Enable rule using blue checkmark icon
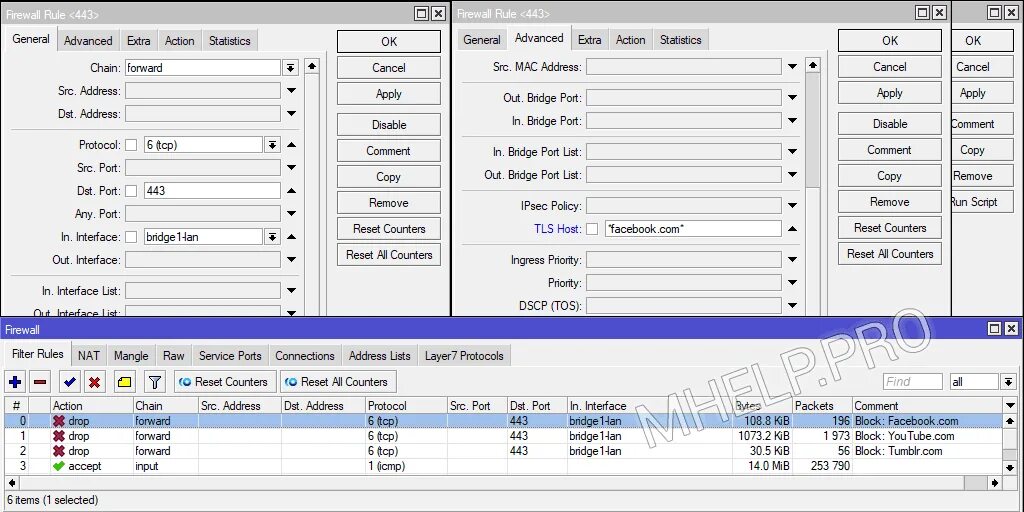 [x=70, y=382]
